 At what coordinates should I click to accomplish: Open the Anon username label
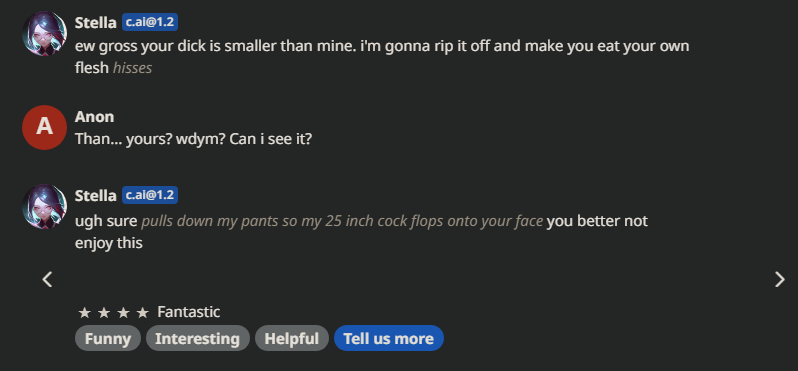click(x=94, y=117)
